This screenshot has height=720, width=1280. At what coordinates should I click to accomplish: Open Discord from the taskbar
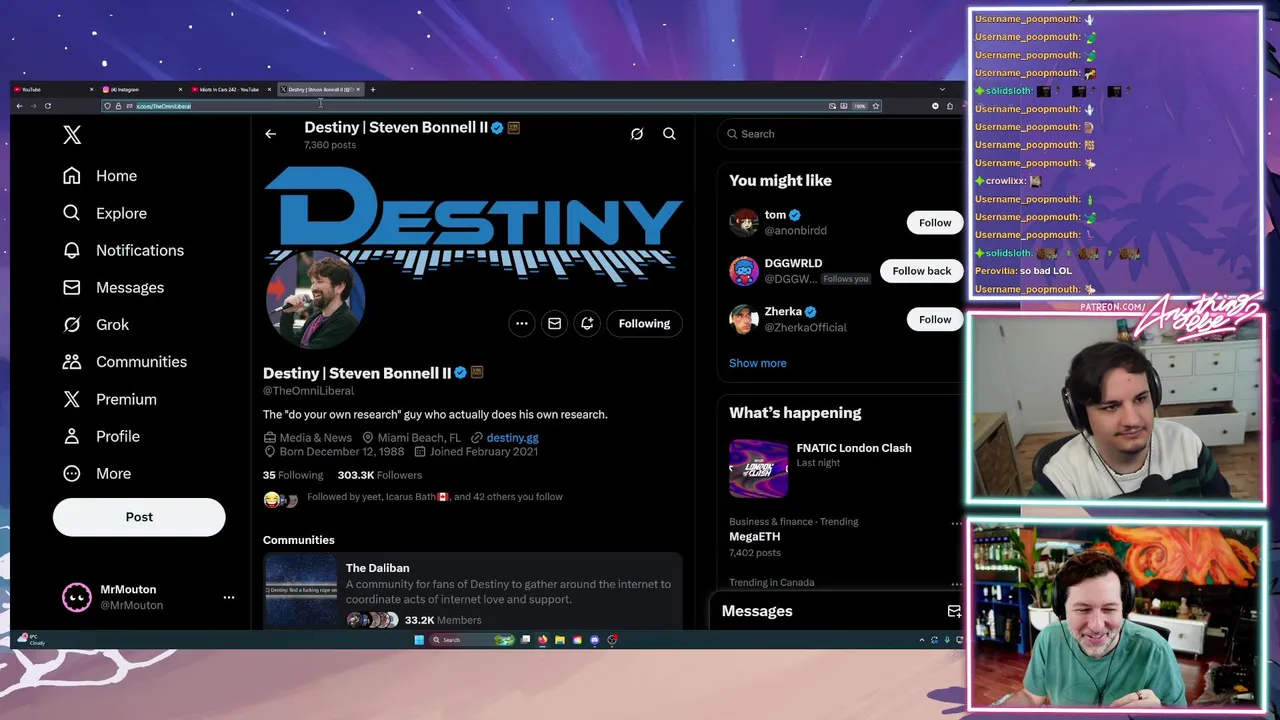pyautogui.click(x=594, y=640)
